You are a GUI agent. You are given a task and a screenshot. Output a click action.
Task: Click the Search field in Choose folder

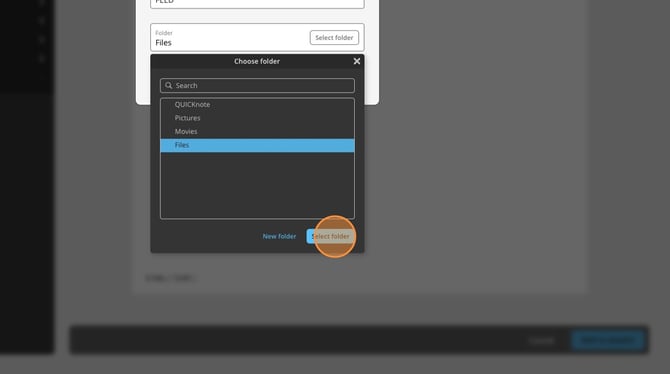pos(257,85)
